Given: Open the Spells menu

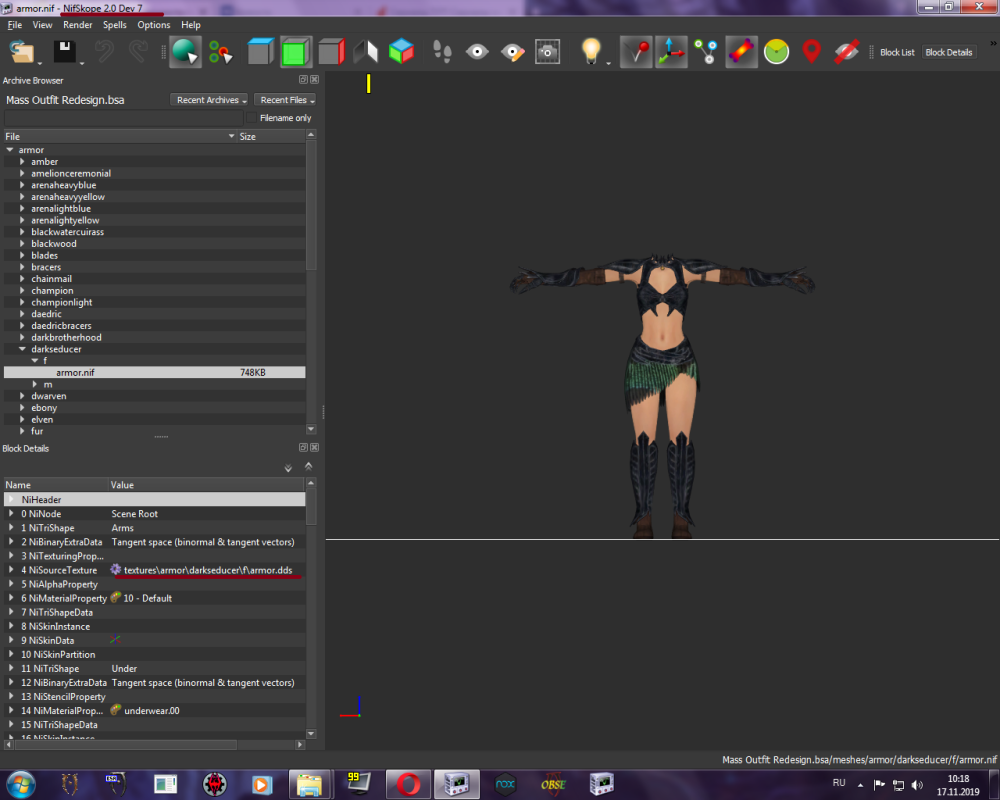Looking at the screenshot, I should point(115,25).
